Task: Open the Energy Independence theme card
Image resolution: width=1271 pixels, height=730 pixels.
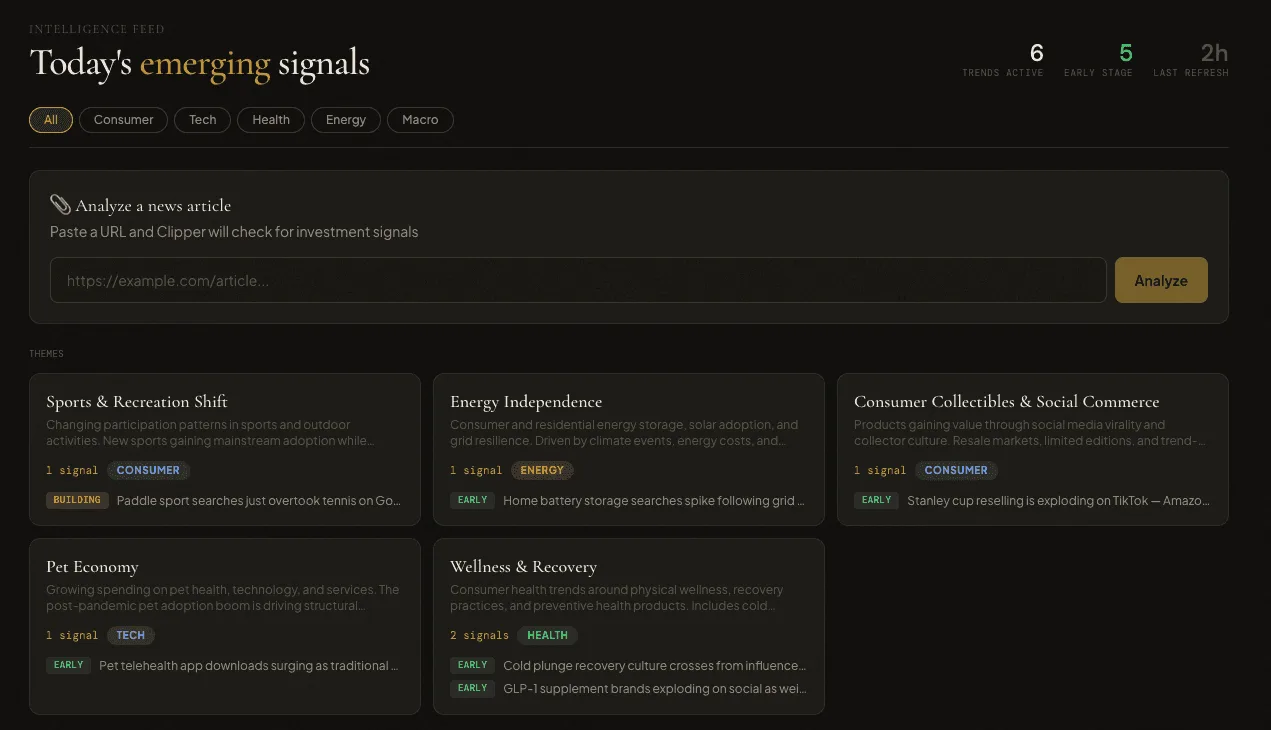Action: pos(629,449)
